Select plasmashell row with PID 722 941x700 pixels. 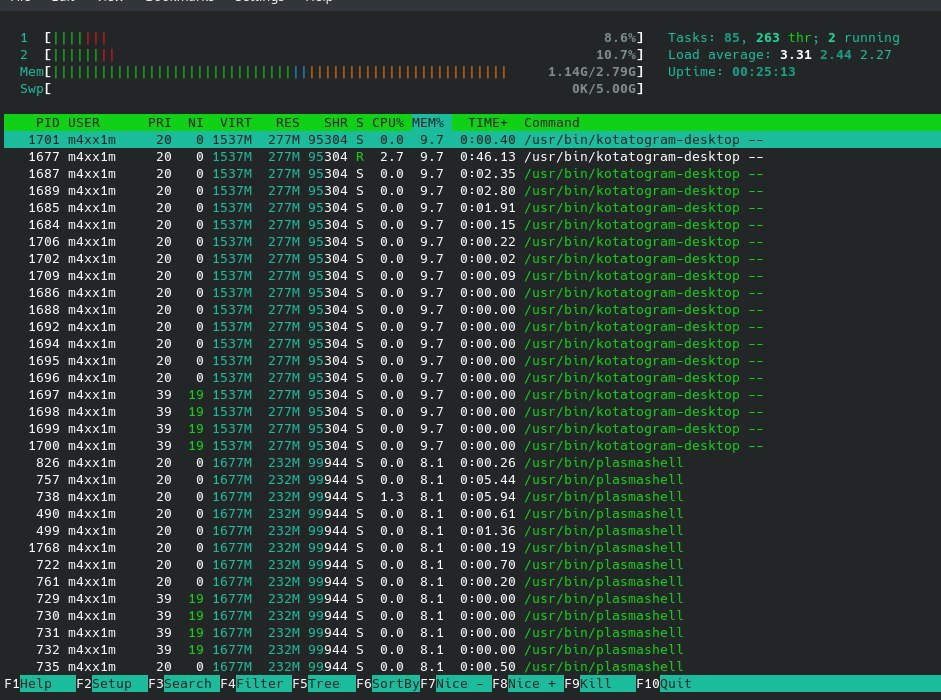point(472,565)
